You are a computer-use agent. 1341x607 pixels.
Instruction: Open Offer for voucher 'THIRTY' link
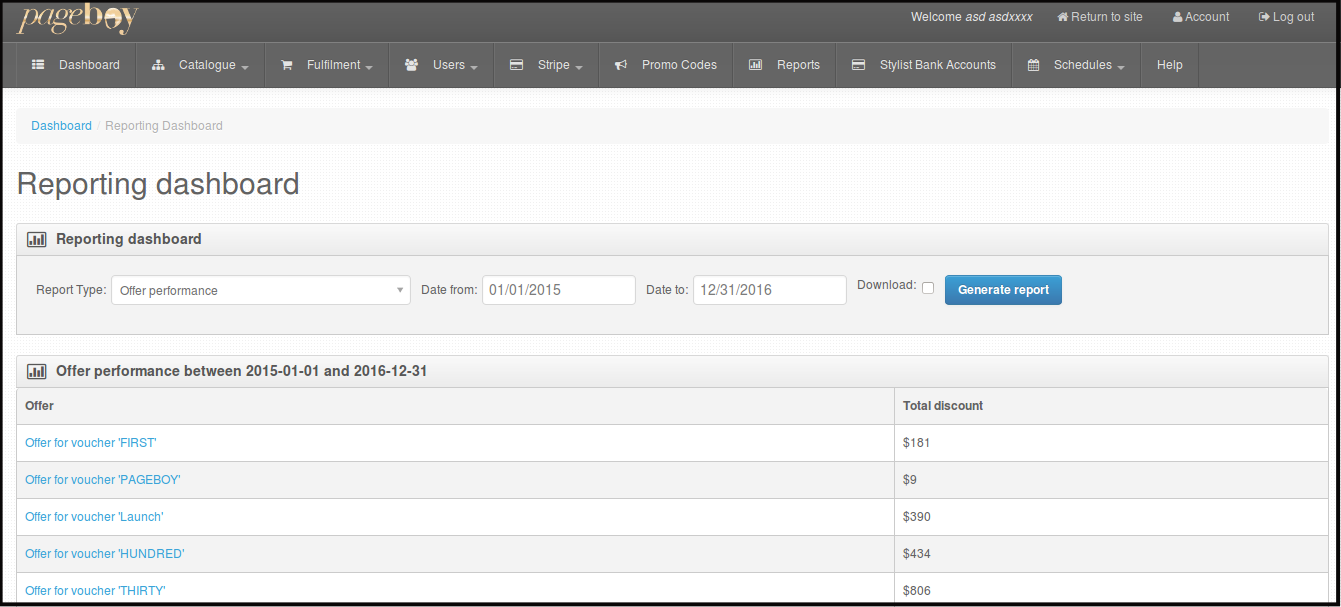[95, 591]
